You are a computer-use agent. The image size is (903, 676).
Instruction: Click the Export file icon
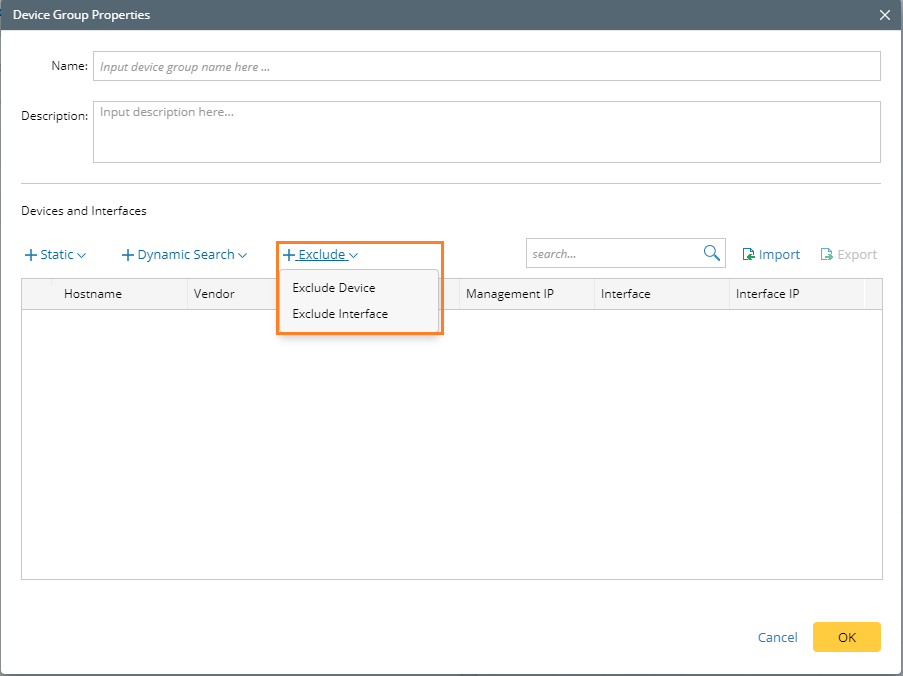(x=827, y=255)
